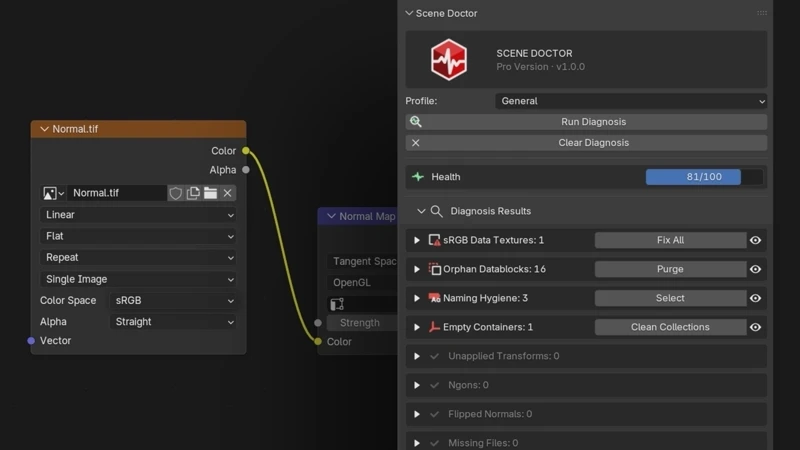This screenshot has width=800, height=450.
Task: Expand the sRGB Data Textures row
Action: tap(417, 240)
